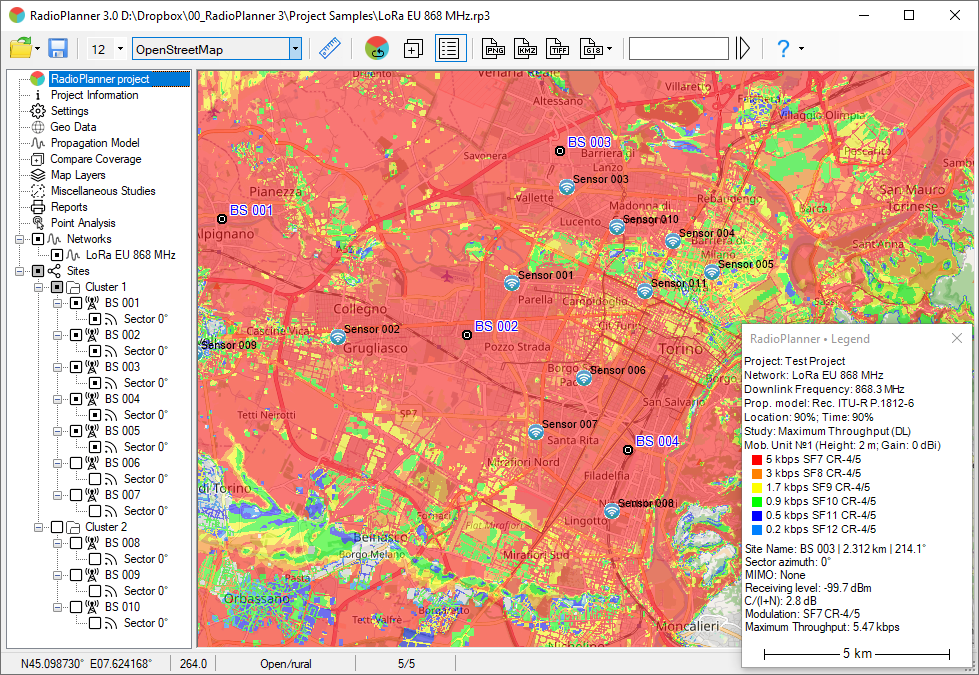Open a project with the folder icon
Screen dimensions: 979x675
21,48
